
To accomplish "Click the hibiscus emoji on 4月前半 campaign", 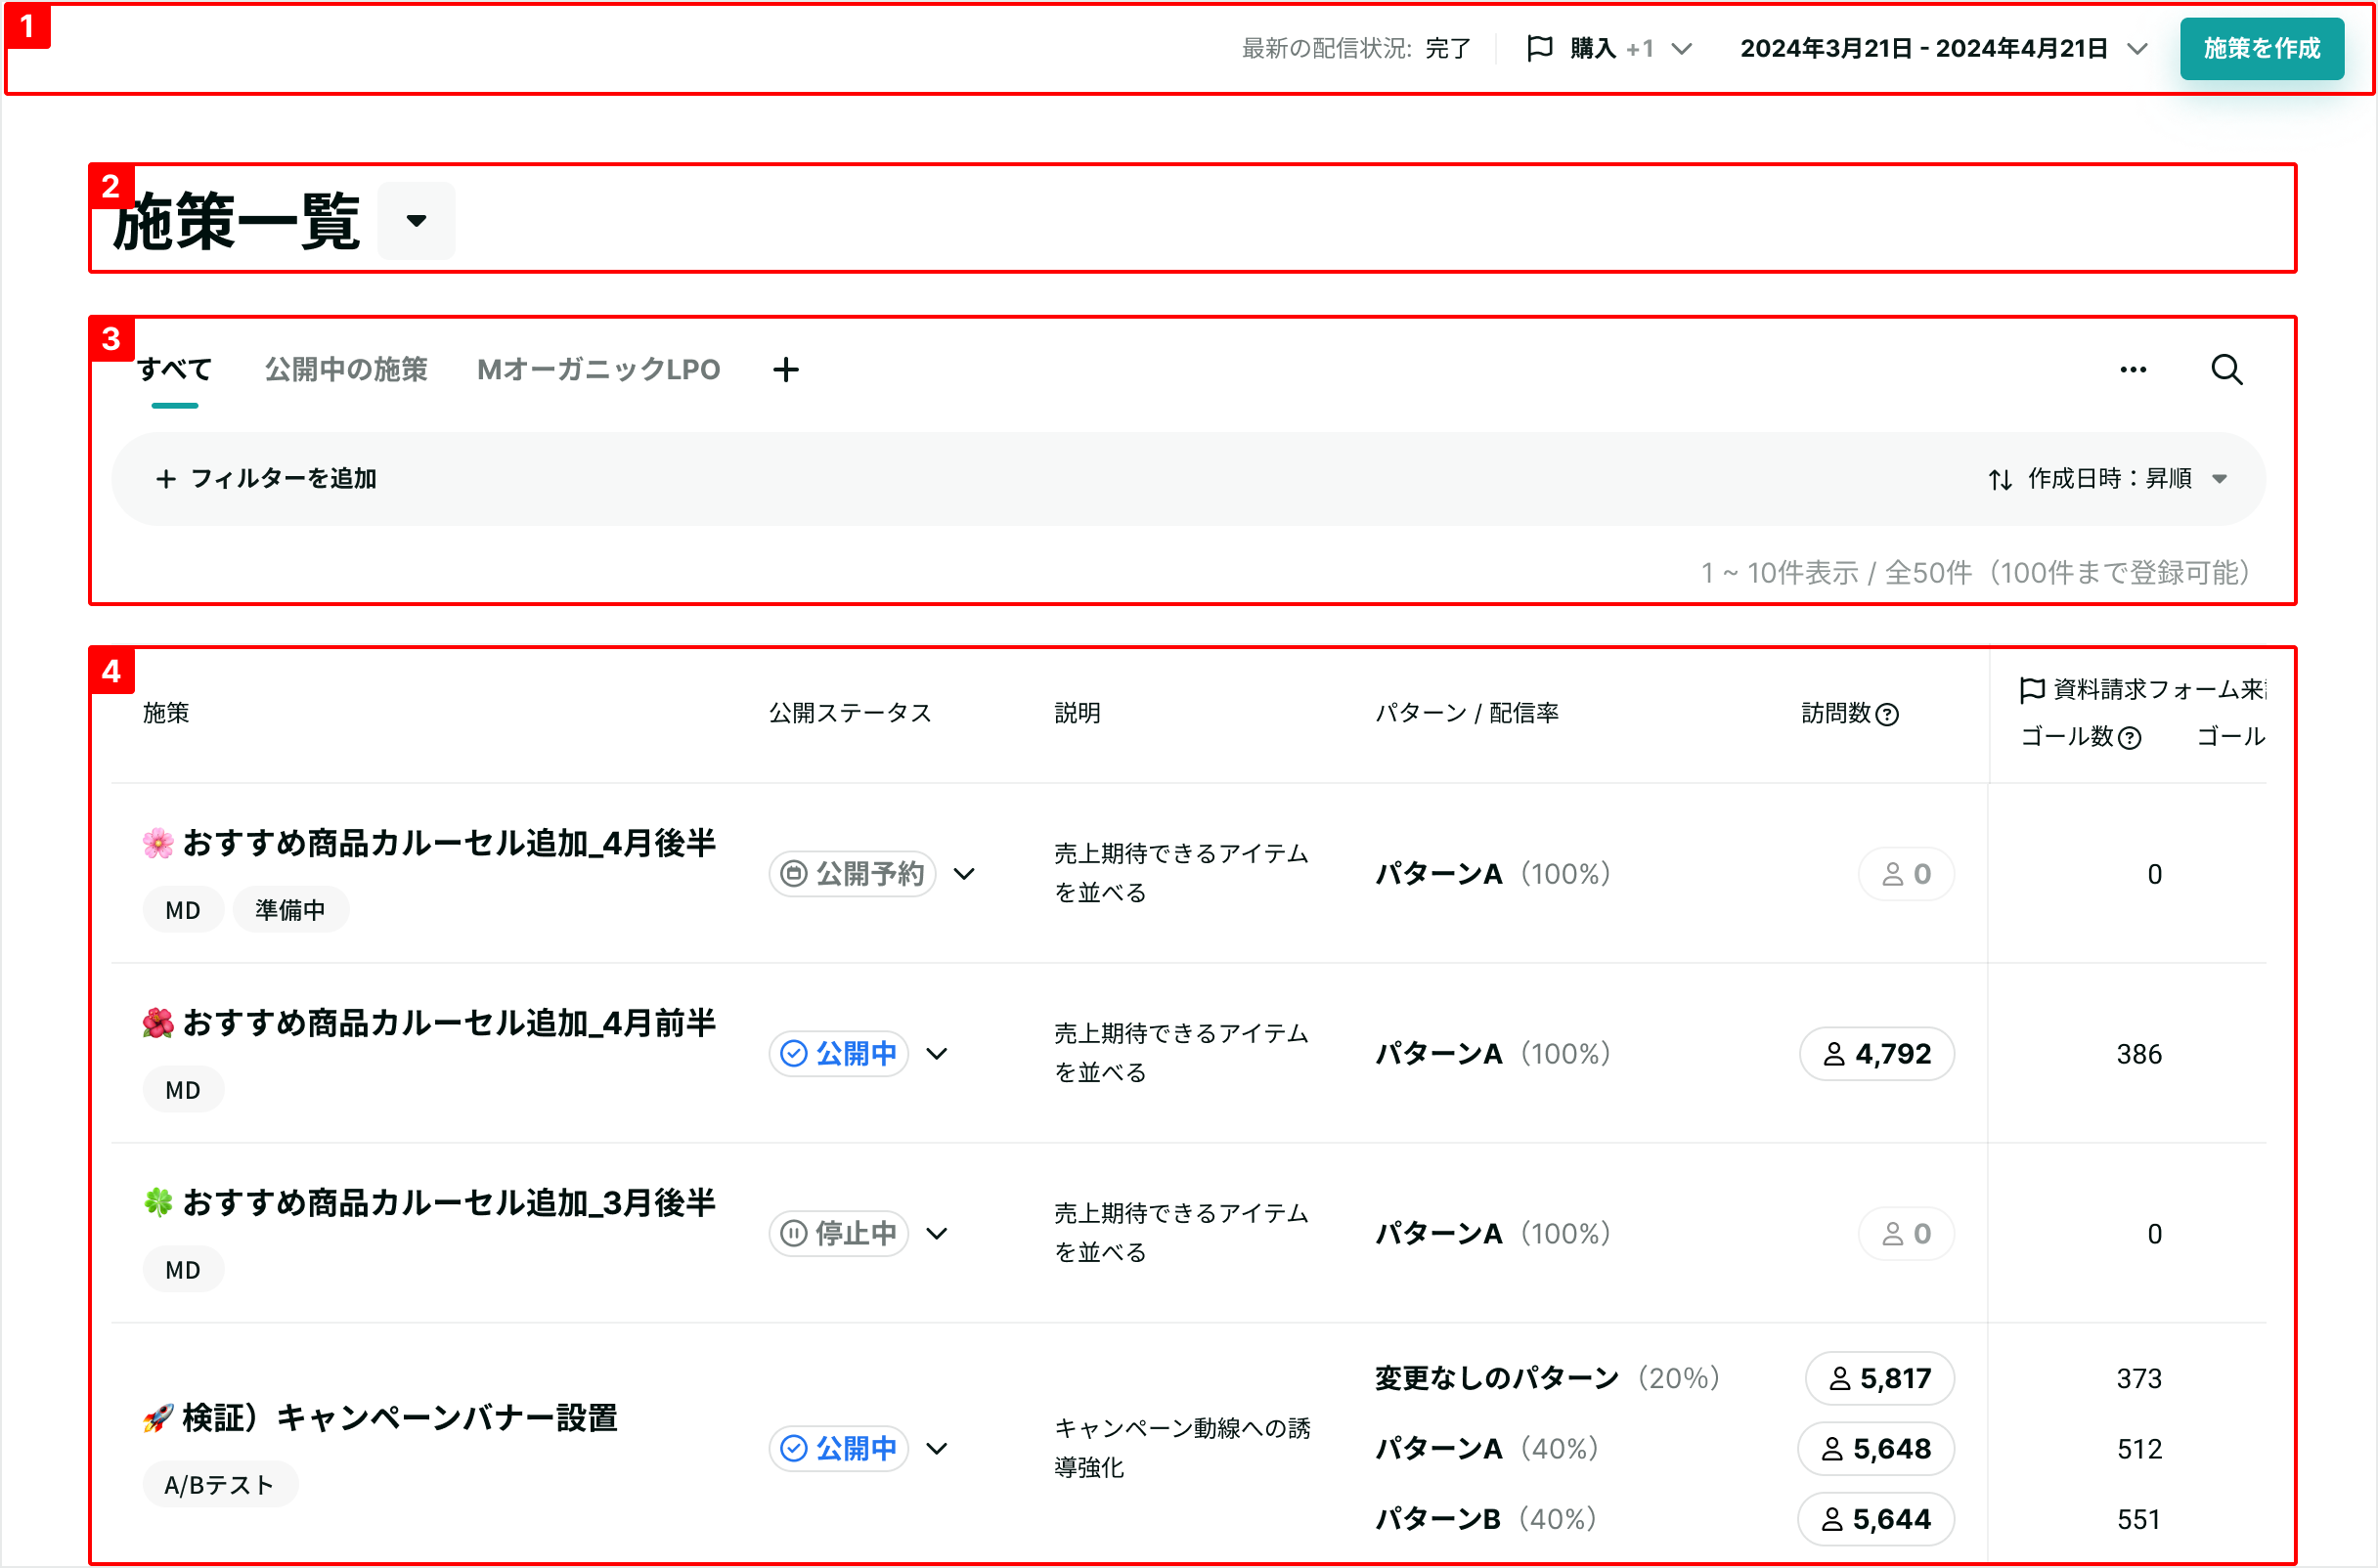I will coord(157,1023).
